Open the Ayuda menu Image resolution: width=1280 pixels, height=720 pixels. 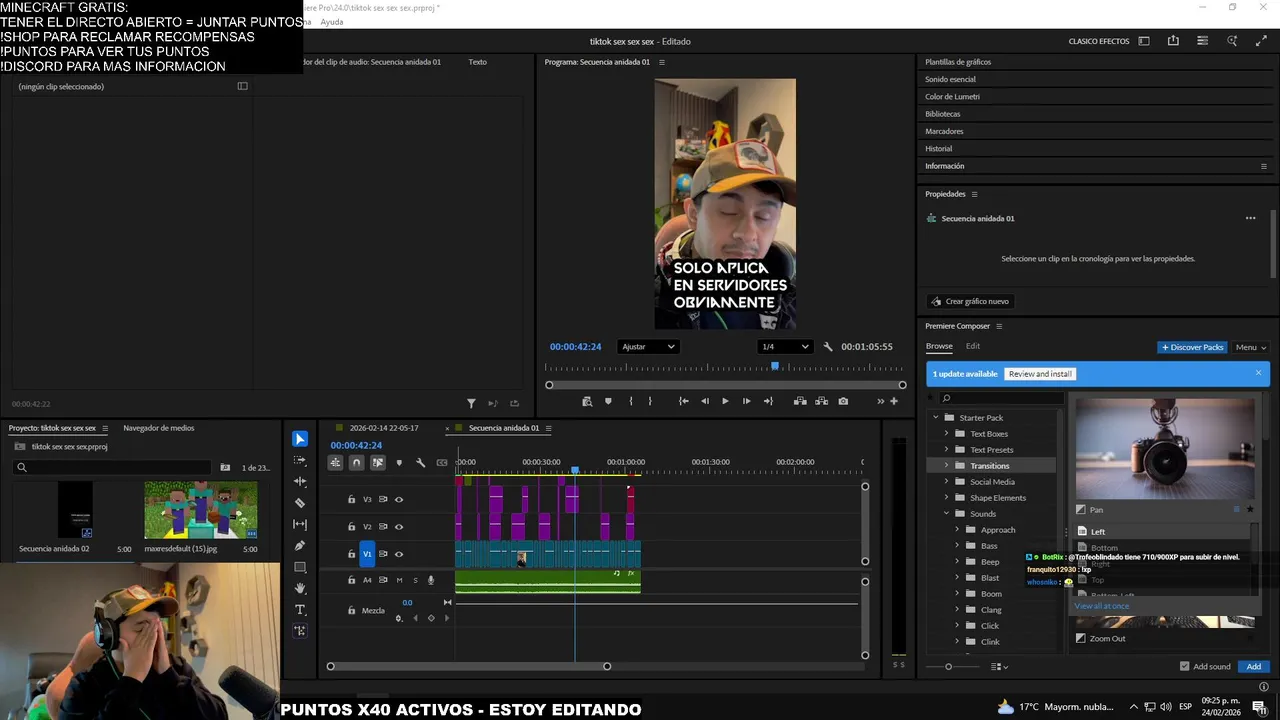tap(332, 21)
